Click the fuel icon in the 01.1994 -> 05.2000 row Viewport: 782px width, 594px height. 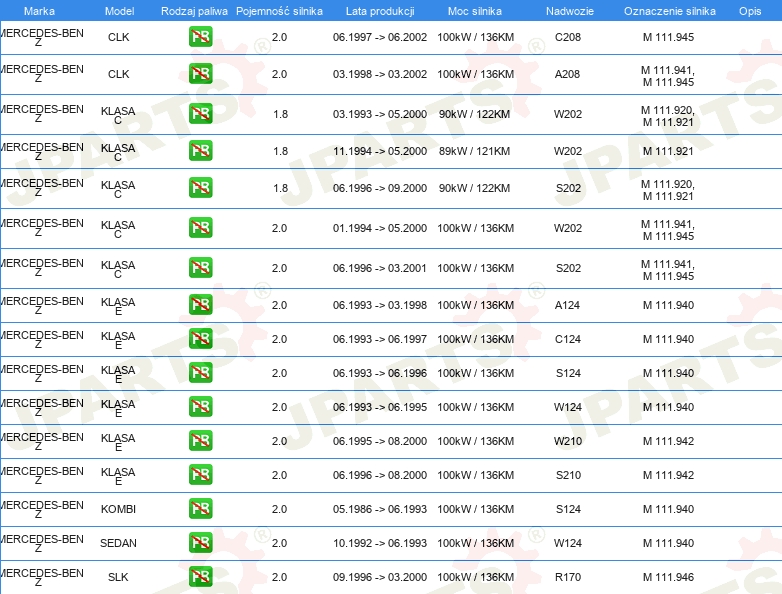pyautogui.click(x=200, y=227)
